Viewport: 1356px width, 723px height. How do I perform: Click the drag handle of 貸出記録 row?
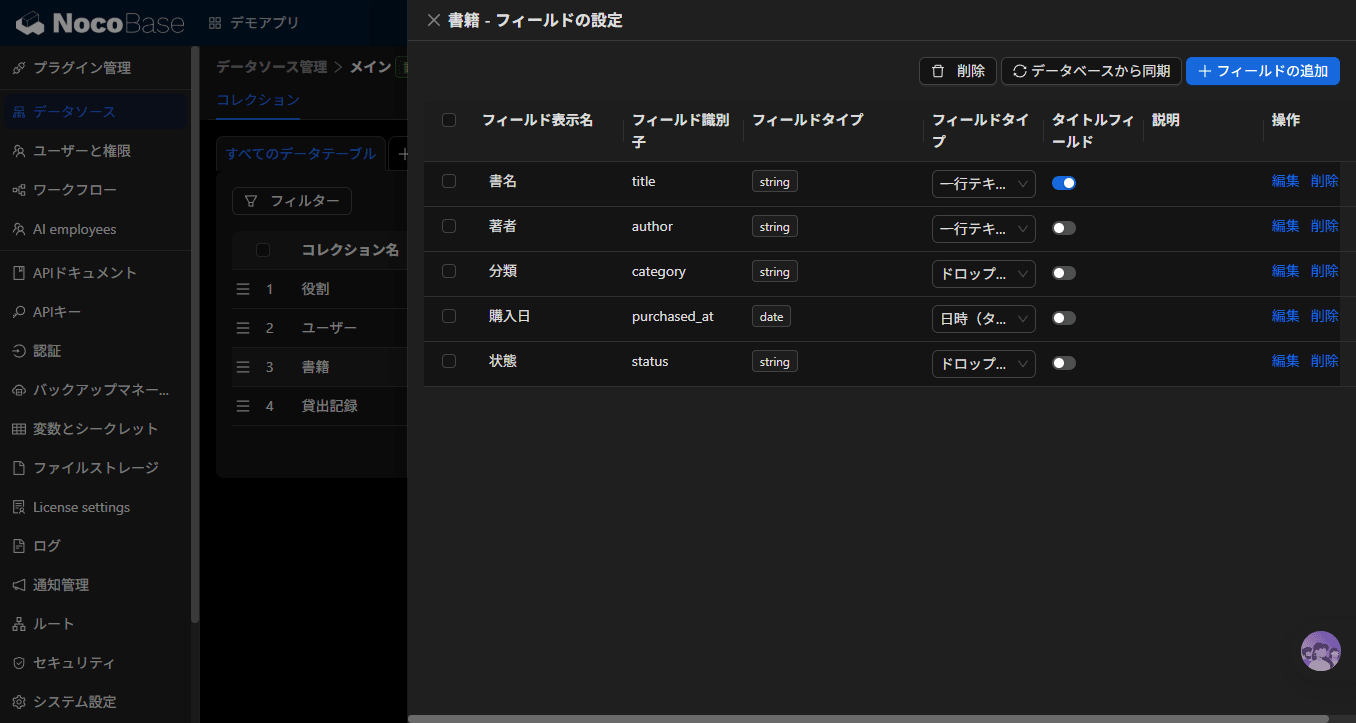pos(243,406)
